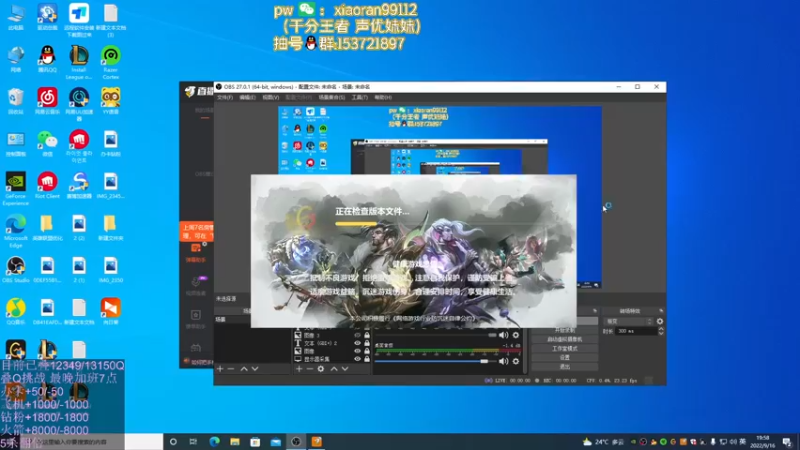Toggle the lock on the 图像 source
800x450 pixels.
click(367, 351)
